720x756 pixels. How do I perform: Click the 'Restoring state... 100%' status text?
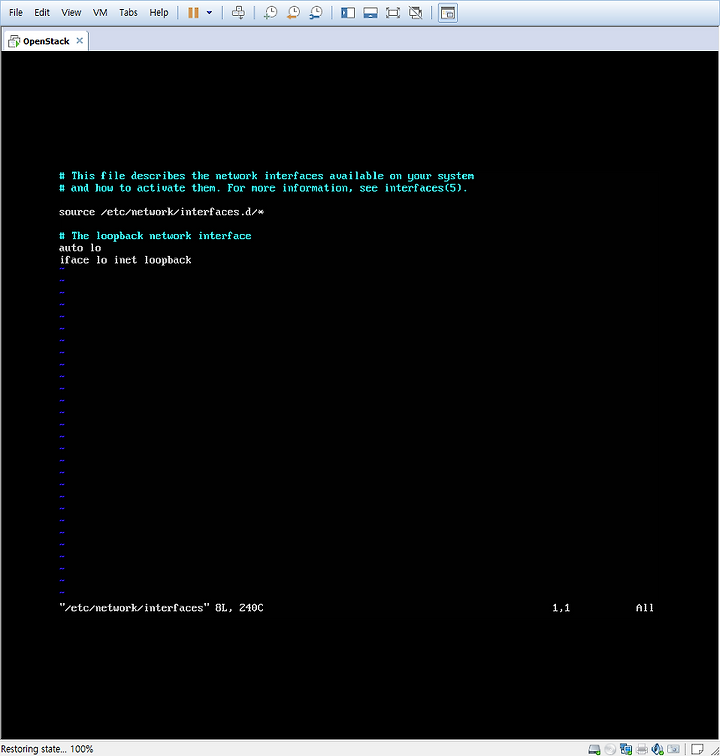(x=47, y=749)
